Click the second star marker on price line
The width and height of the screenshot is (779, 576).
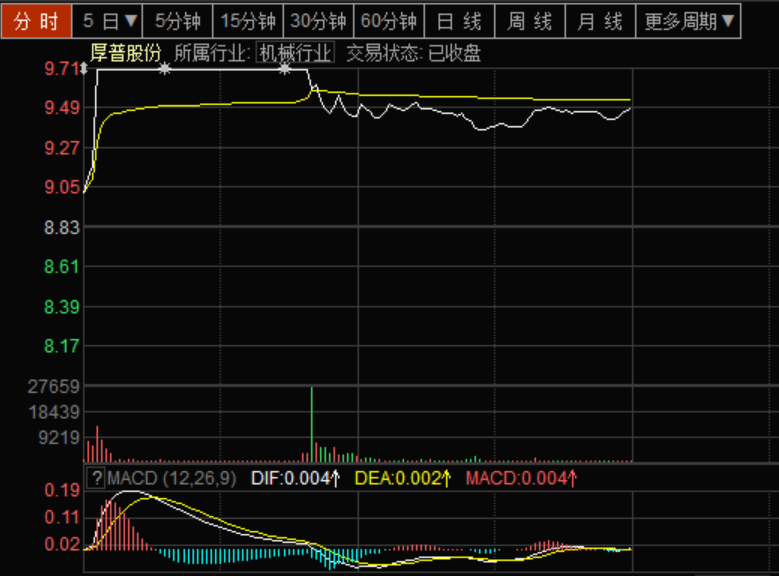click(x=284, y=69)
